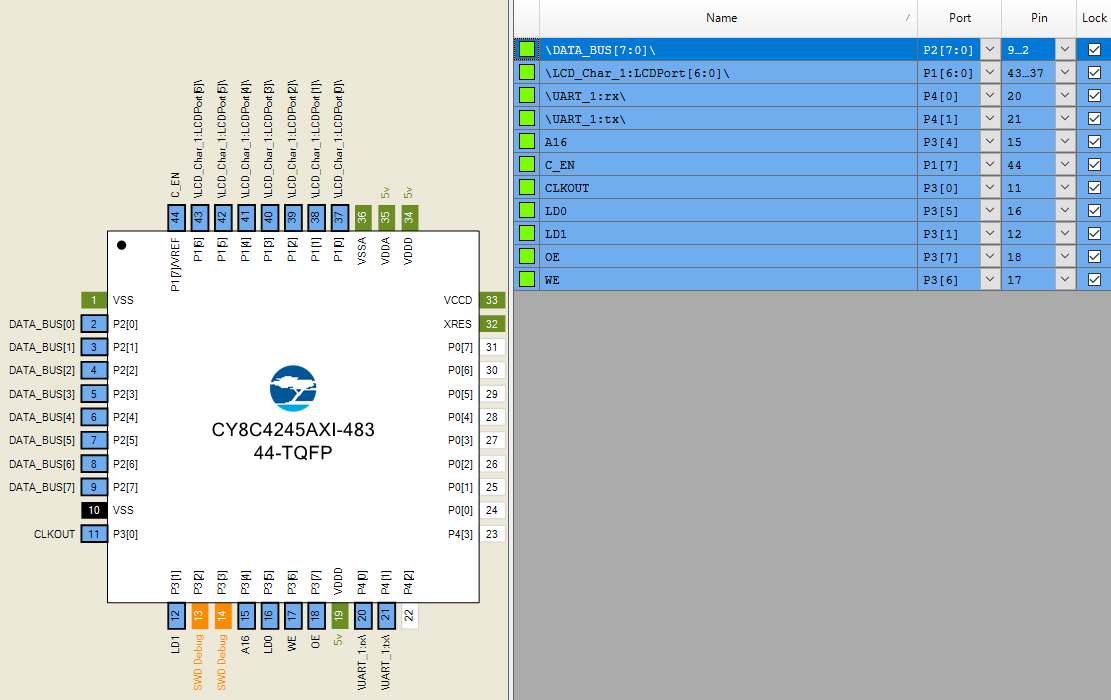Image resolution: width=1111 pixels, height=700 pixels.
Task: Click the green pin icon for \DATA_BUS[7:0]\
Action: [x=526, y=50]
